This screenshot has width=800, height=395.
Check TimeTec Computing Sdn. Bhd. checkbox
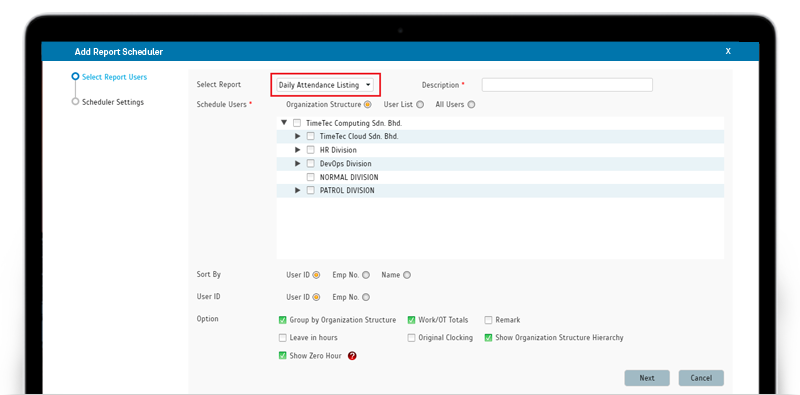coord(297,123)
